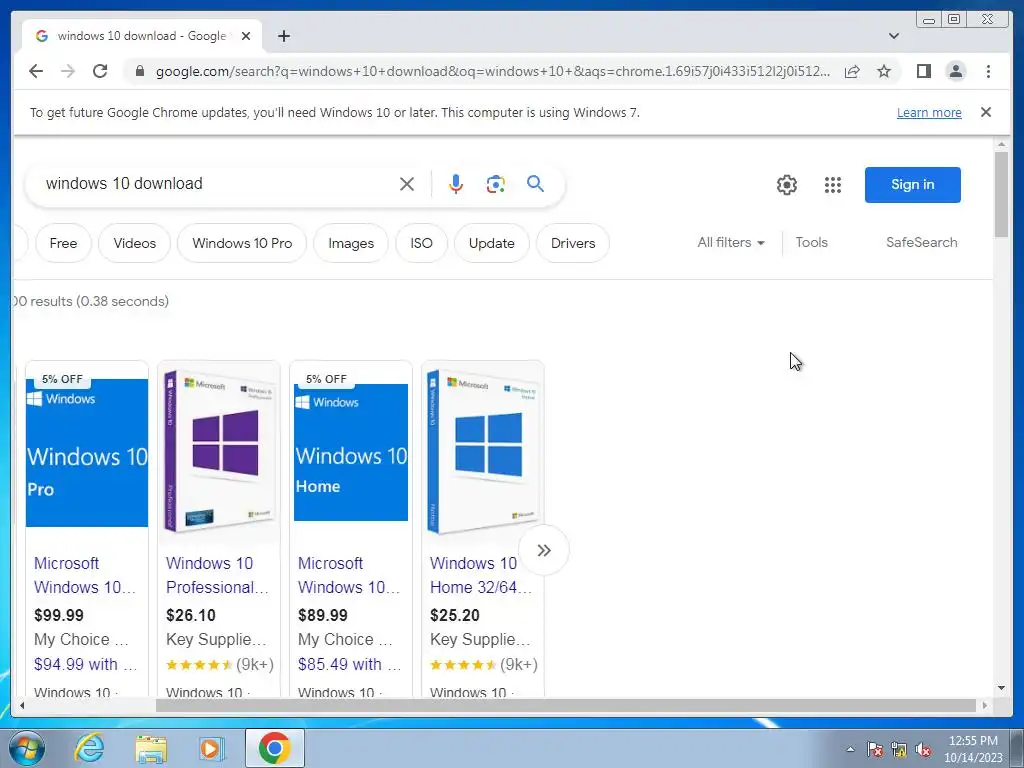
Task: Dismiss the Chrome update notification bar
Action: click(985, 112)
